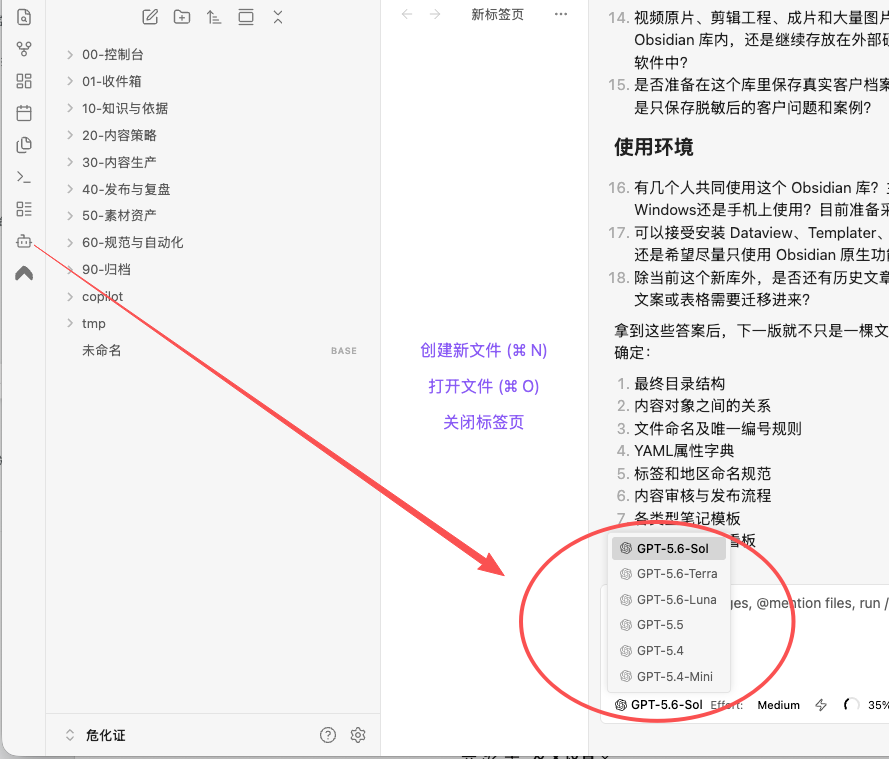Viewport: 889px width, 759px height.
Task: Open today's daily note calendar icon
Action: tap(24, 113)
